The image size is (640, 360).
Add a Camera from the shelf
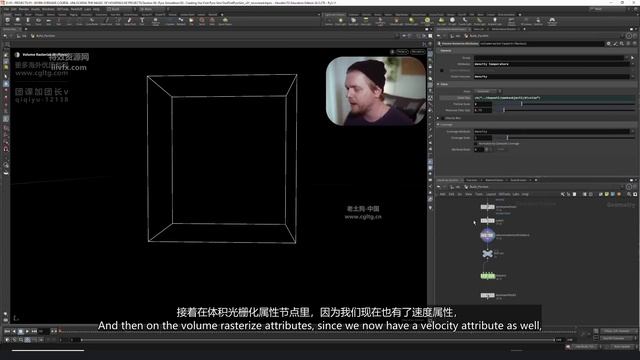tap(329, 21)
